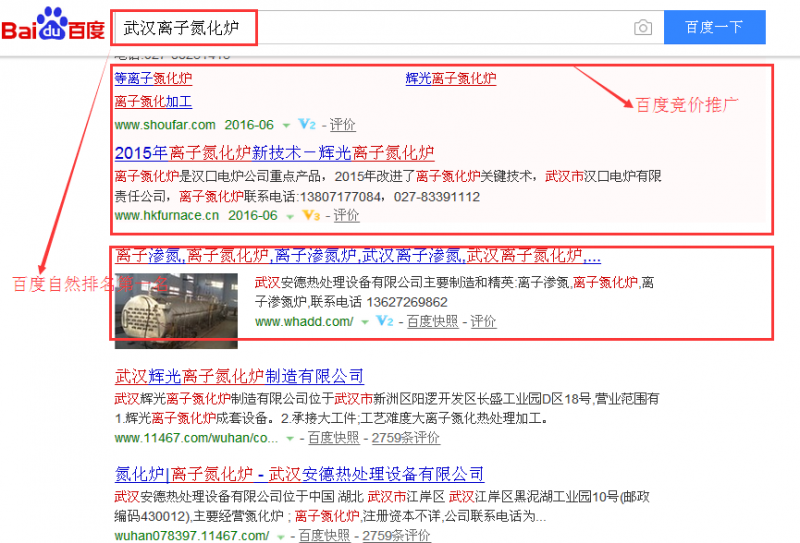Expand the dropdown arrow after www.hkfurnace.cn
800x543 pixels.
tap(290, 216)
